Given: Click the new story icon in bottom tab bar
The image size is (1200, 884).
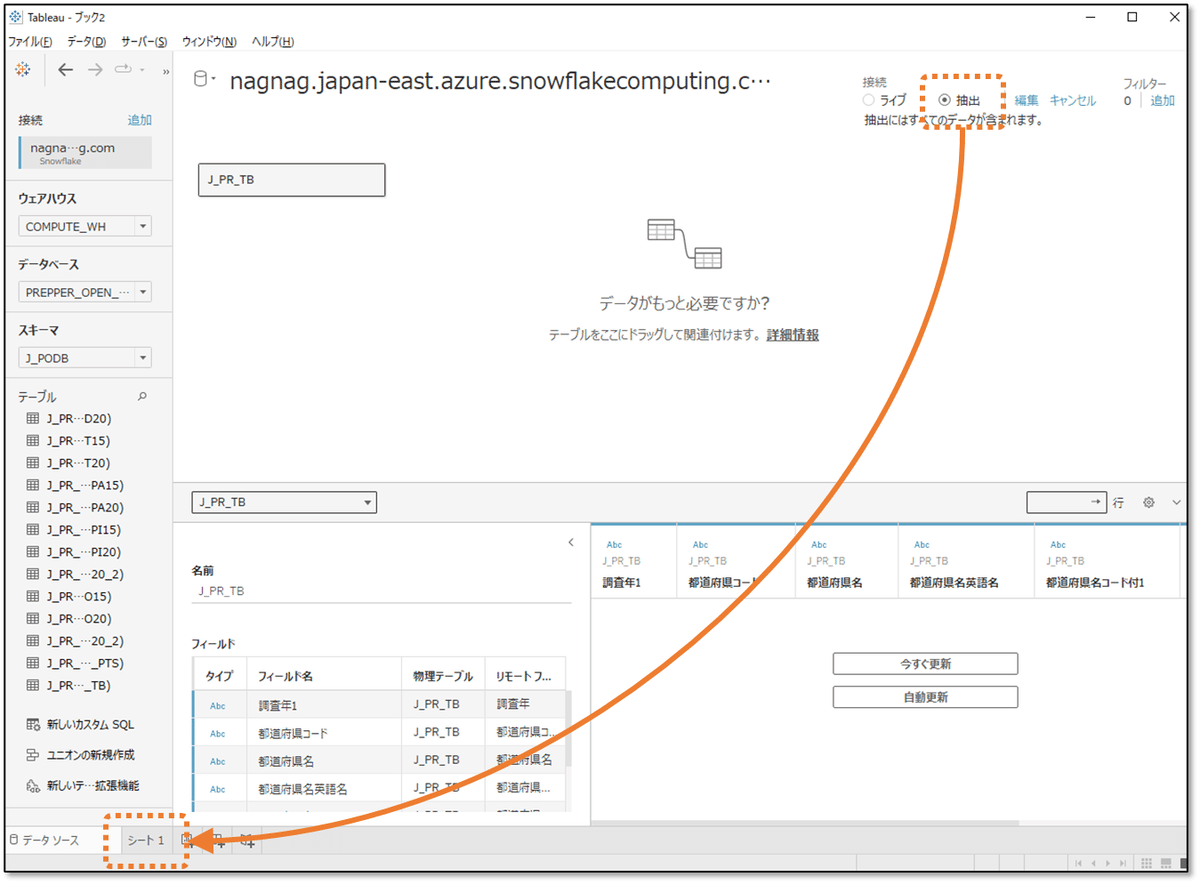Looking at the screenshot, I should (246, 842).
